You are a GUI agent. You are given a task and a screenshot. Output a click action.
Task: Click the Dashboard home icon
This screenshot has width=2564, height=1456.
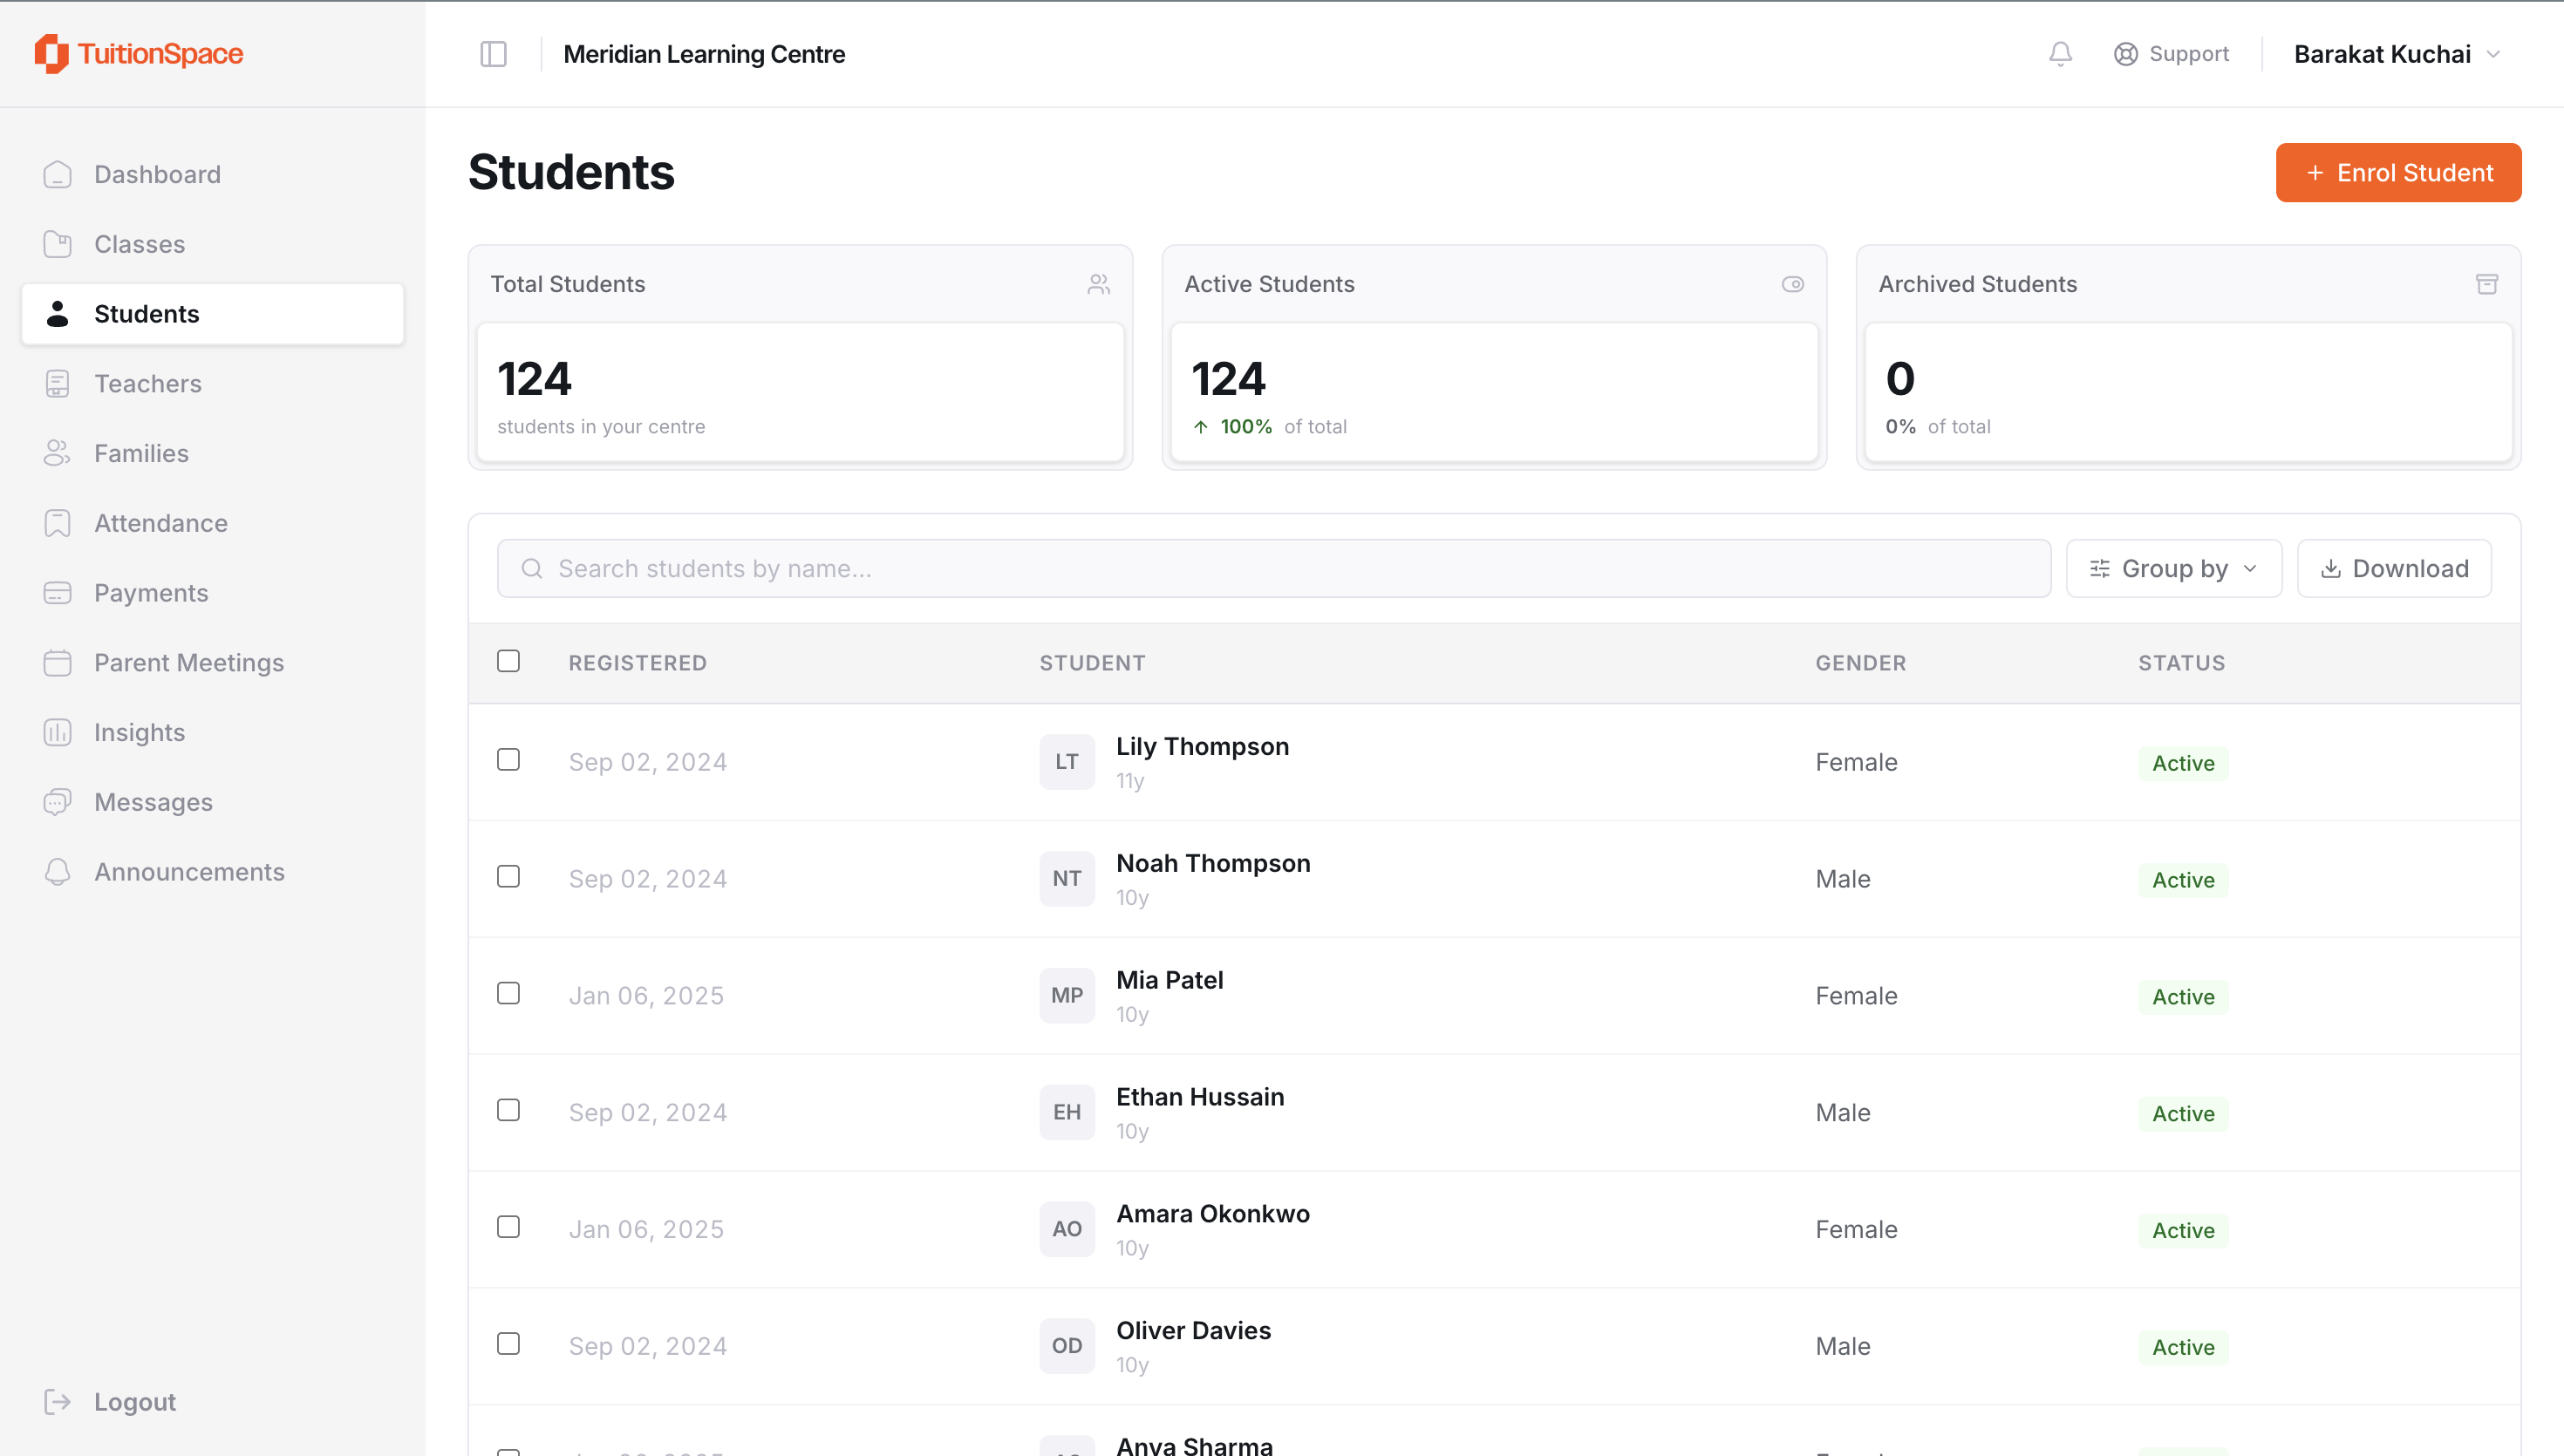(58, 174)
